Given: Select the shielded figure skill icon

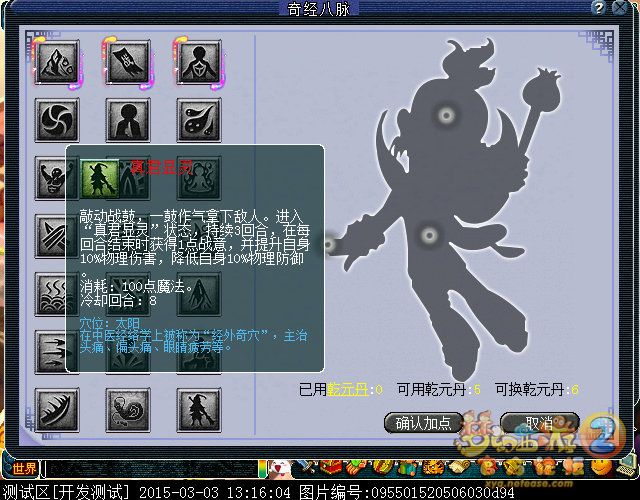Looking at the screenshot, I should 199,62.
